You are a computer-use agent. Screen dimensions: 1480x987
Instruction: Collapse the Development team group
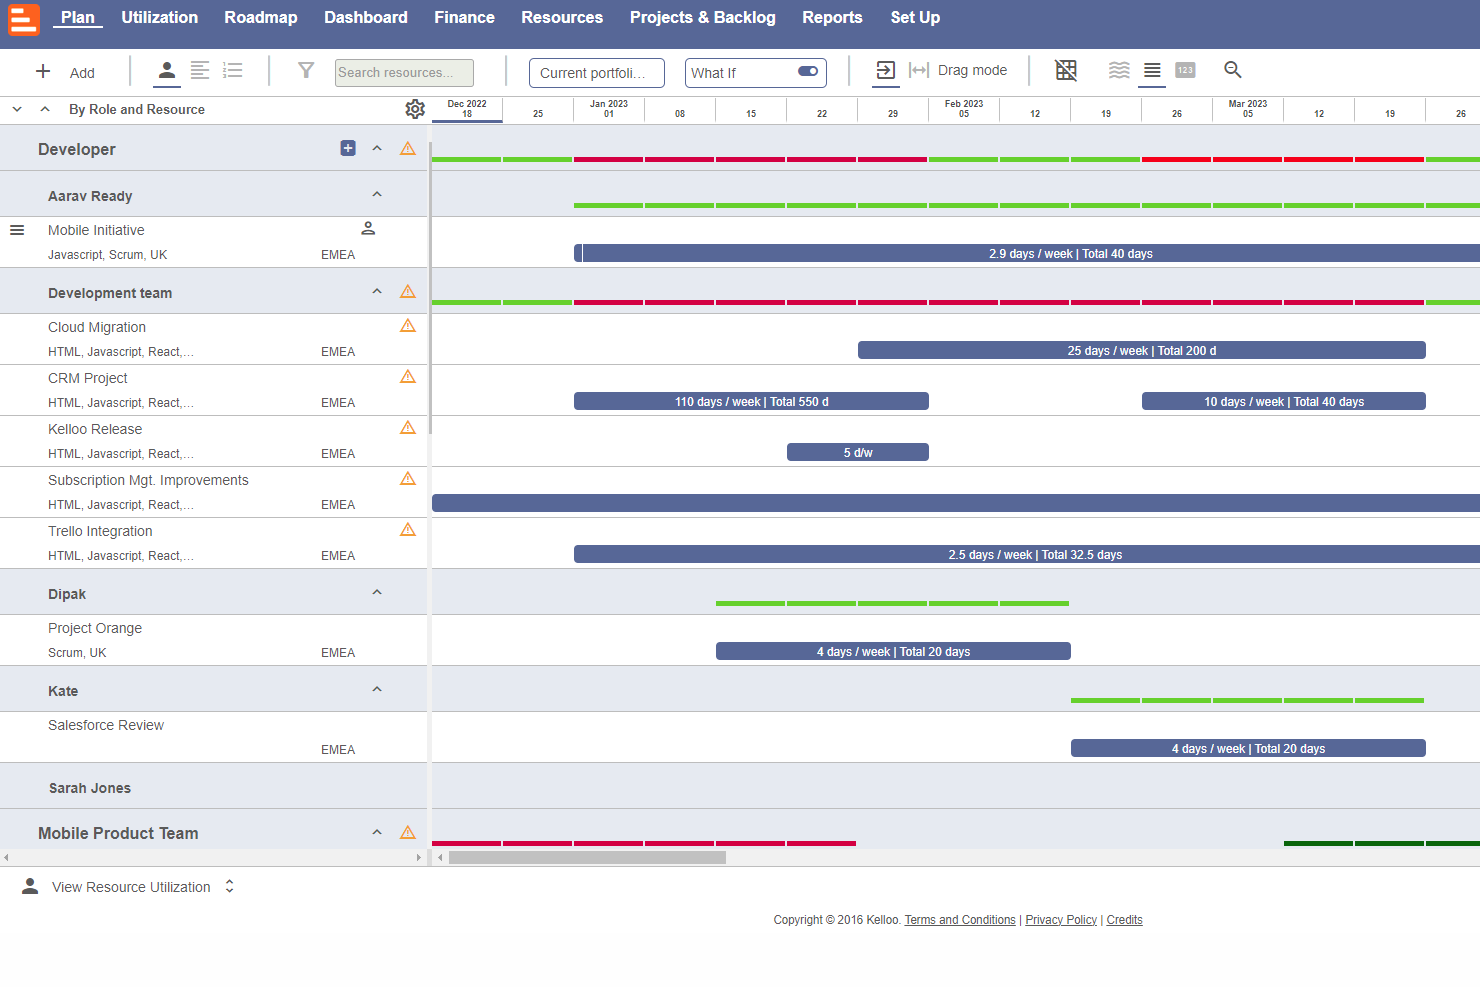(377, 291)
